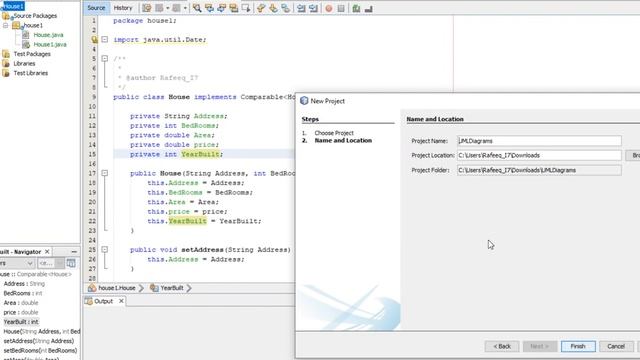Open Libraries node in project tree
Viewport: 640px width, 360px height.
tap(24, 64)
